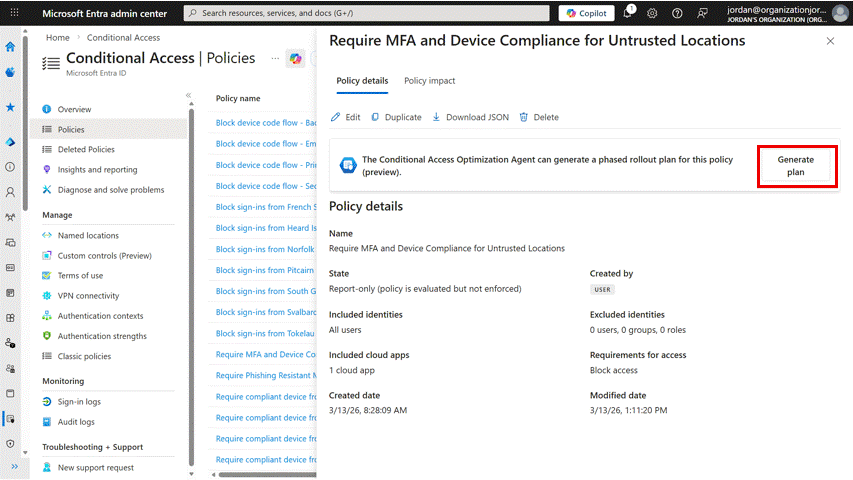Click the horizontal scrollbar under policy list
Viewport: 853px width, 480px height.
click(268, 475)
